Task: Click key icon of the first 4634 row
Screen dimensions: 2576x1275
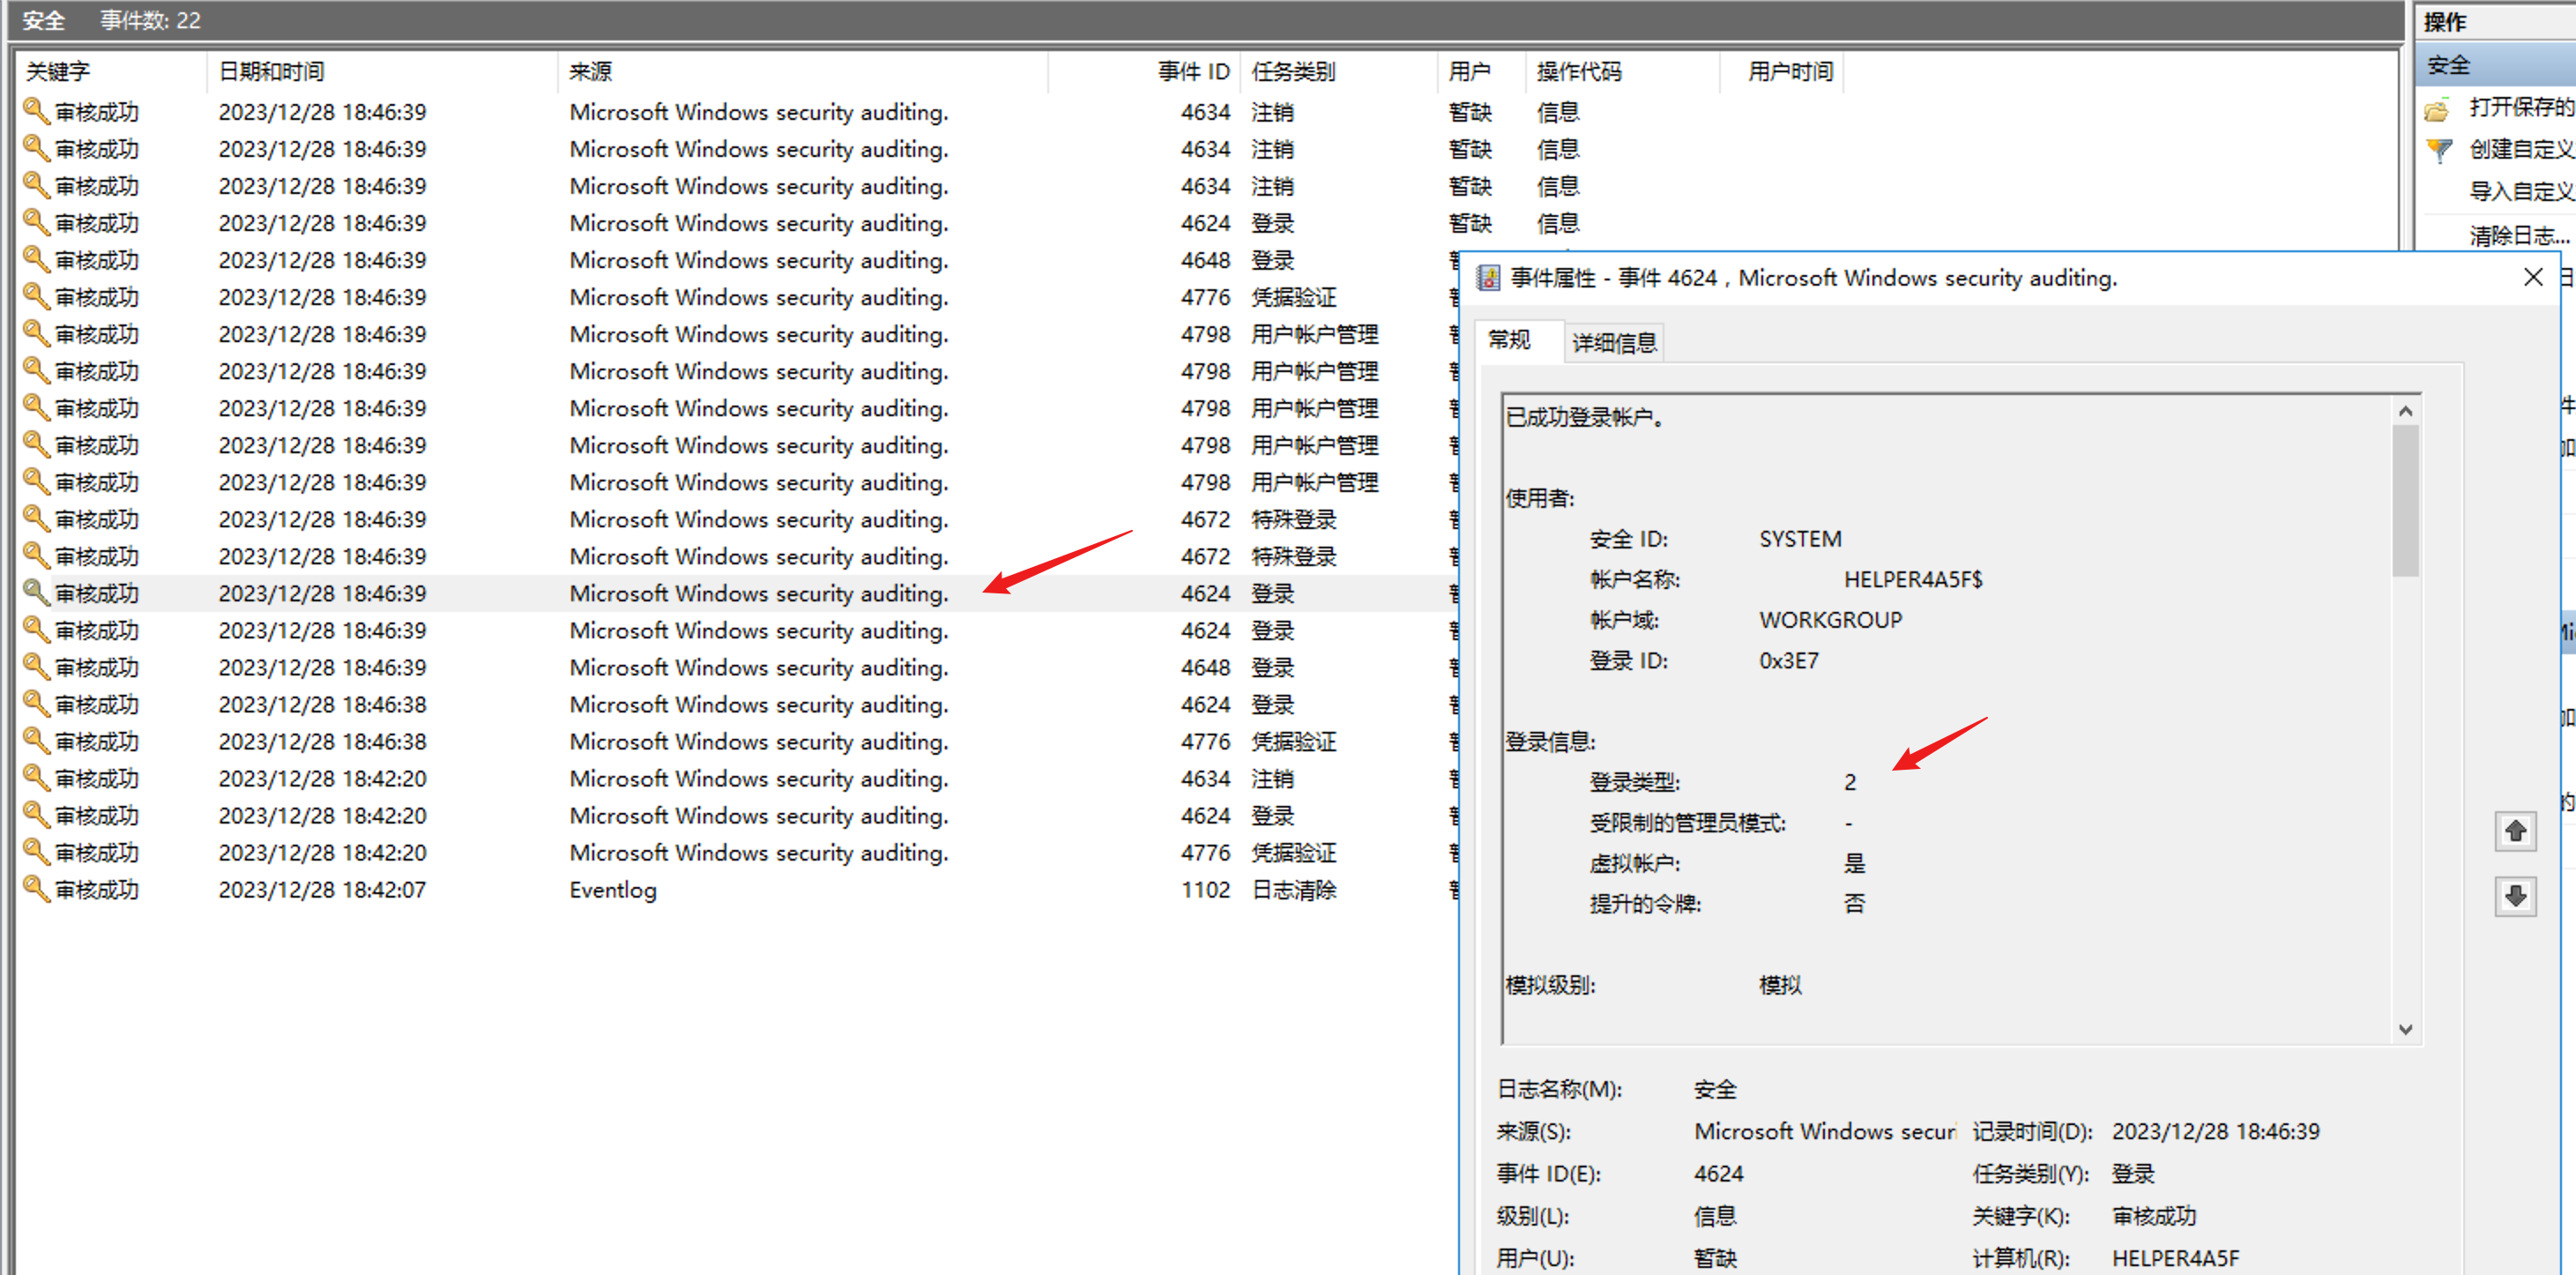Action: tap(36, 111)
